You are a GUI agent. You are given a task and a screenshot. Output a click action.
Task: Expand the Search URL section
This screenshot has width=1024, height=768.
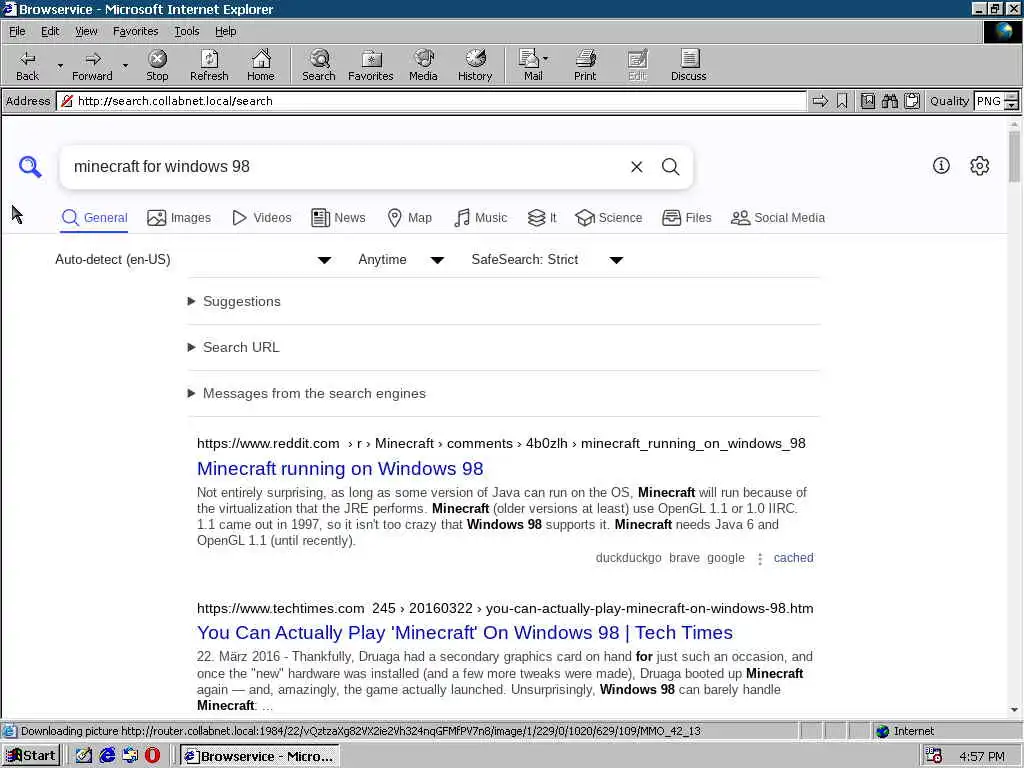click(x=234, y=347)
